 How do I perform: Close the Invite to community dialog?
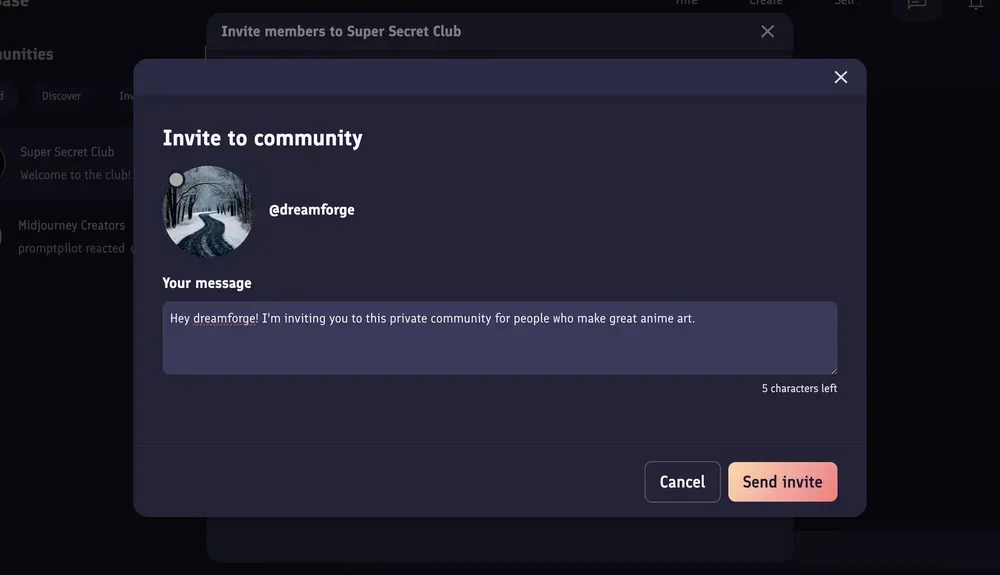click(840, 77)
